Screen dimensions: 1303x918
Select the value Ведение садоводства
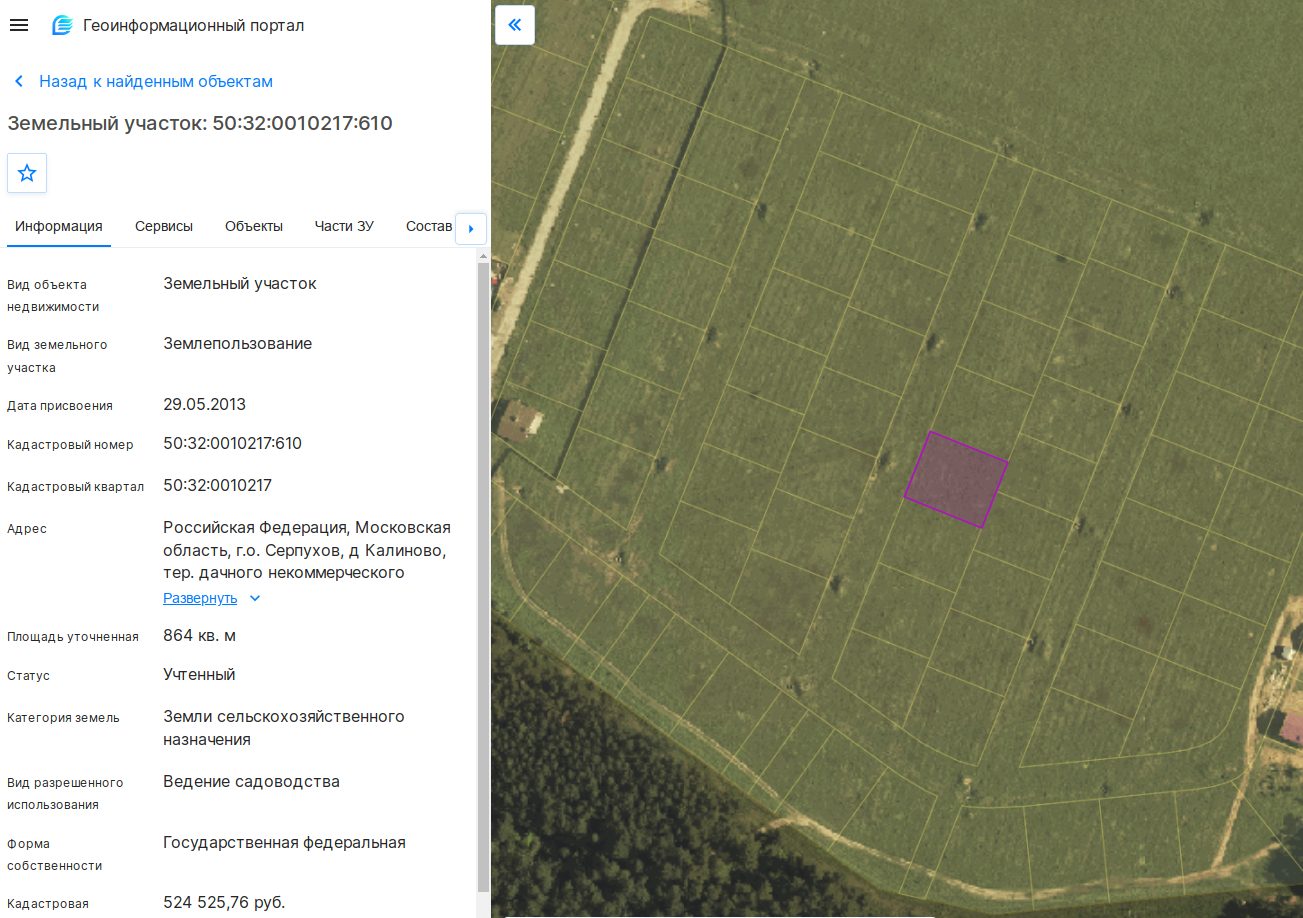pyautogui.click(x=251, y=782)
